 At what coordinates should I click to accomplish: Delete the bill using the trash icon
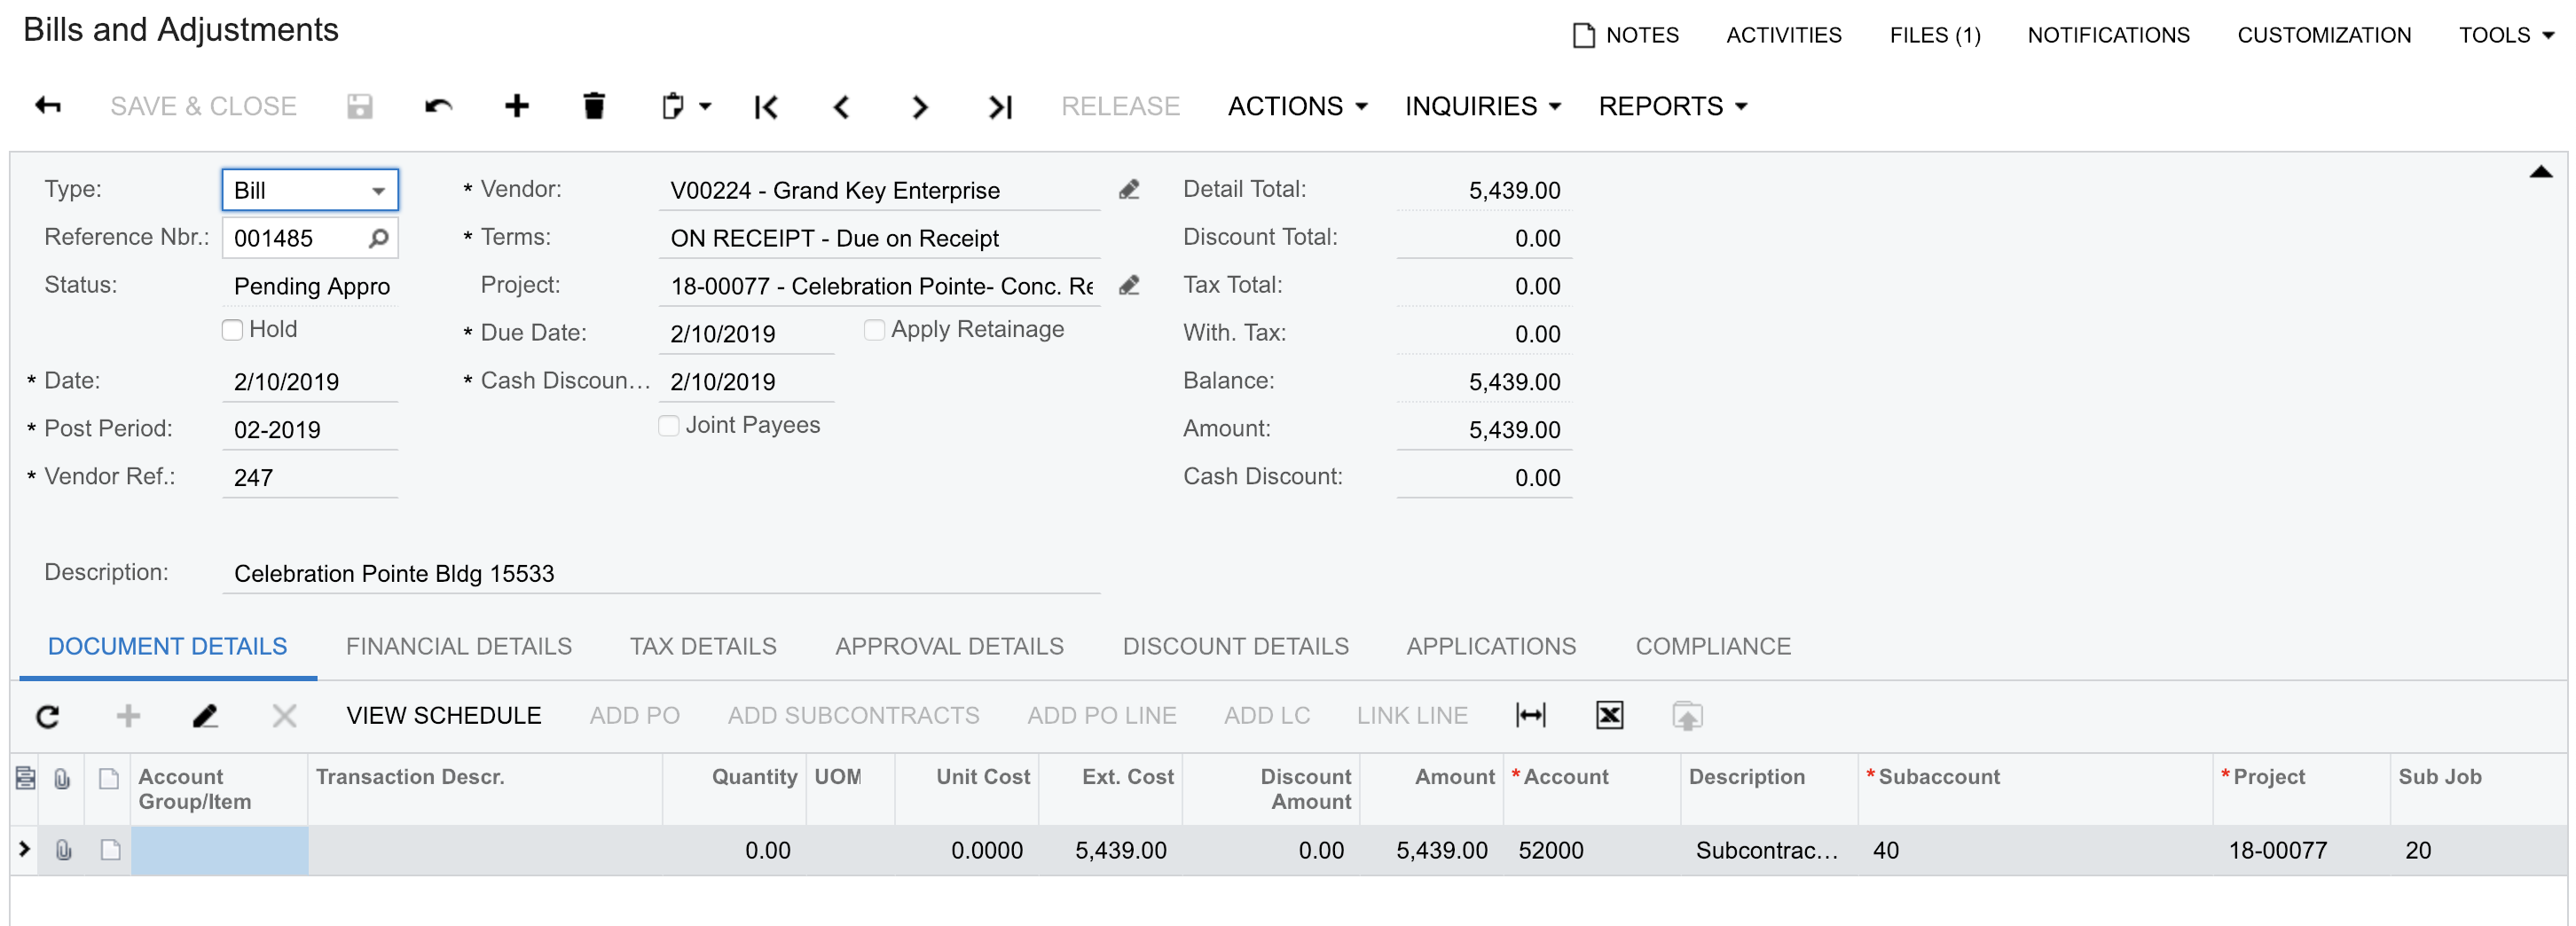point(594,106)
